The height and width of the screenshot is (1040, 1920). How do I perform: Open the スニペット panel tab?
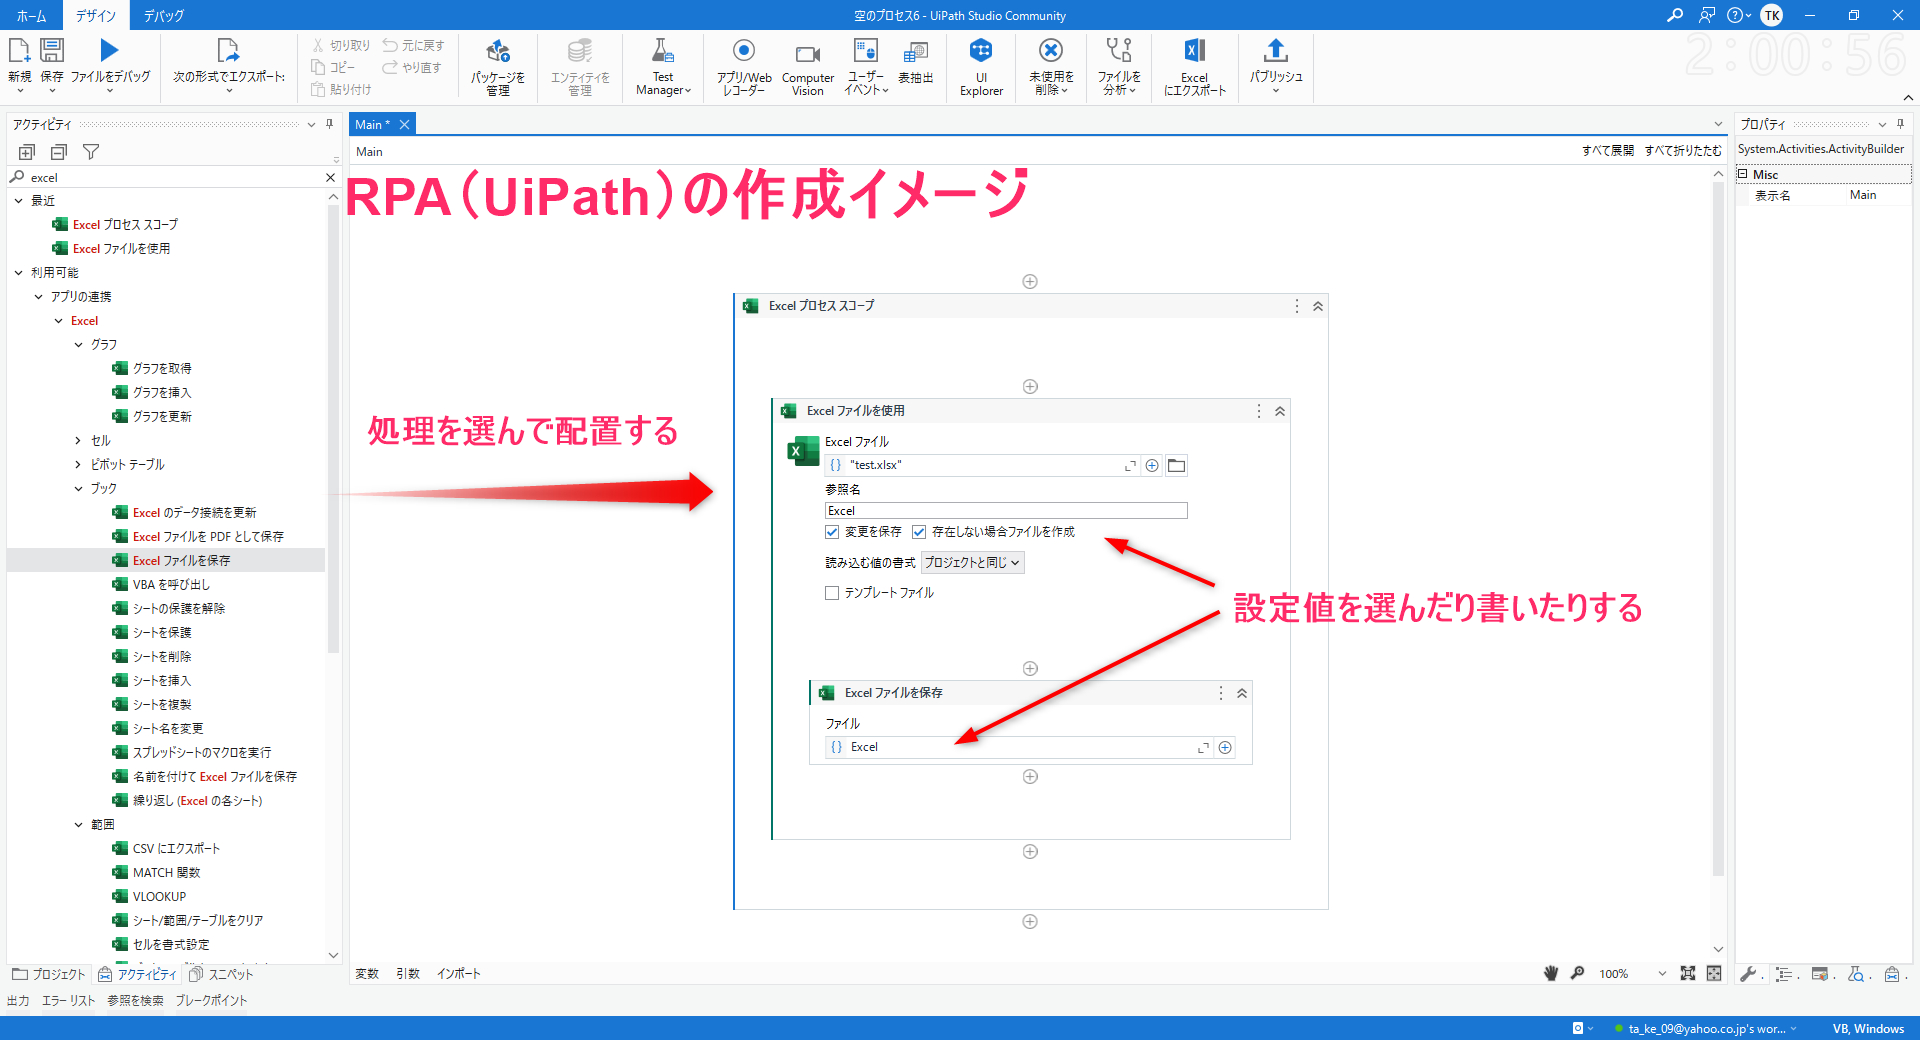tap(221, 974)
